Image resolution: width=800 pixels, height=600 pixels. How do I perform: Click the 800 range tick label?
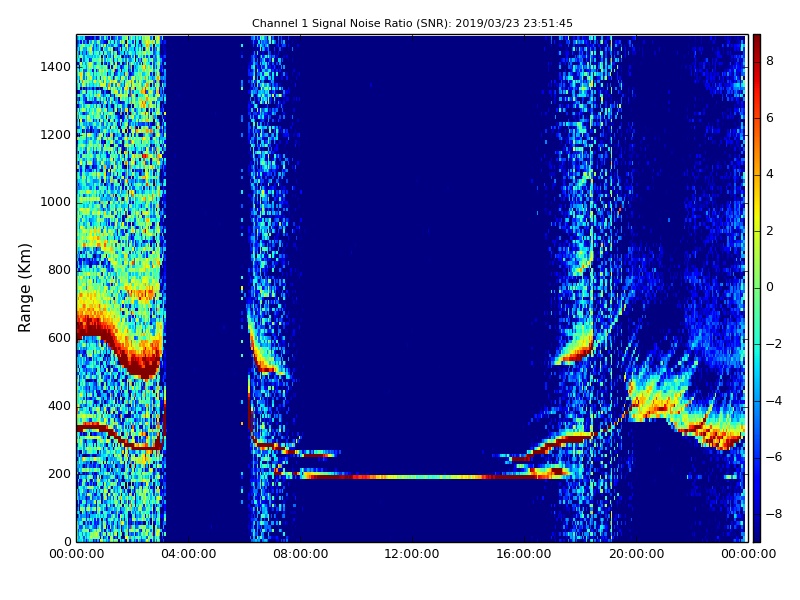coord(59,270)
